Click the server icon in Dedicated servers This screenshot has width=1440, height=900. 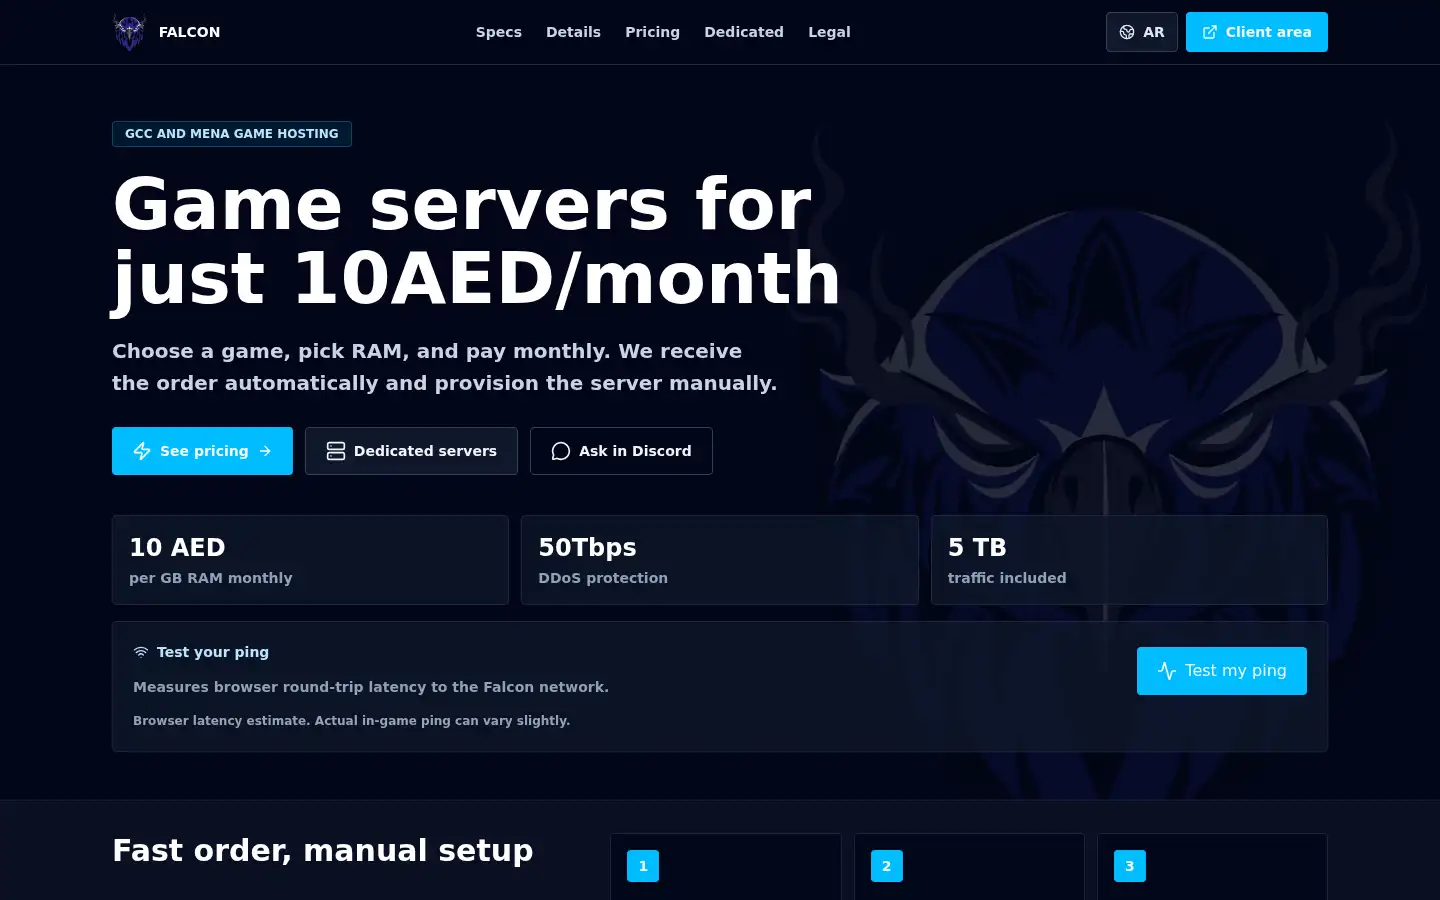pos(336,451)
